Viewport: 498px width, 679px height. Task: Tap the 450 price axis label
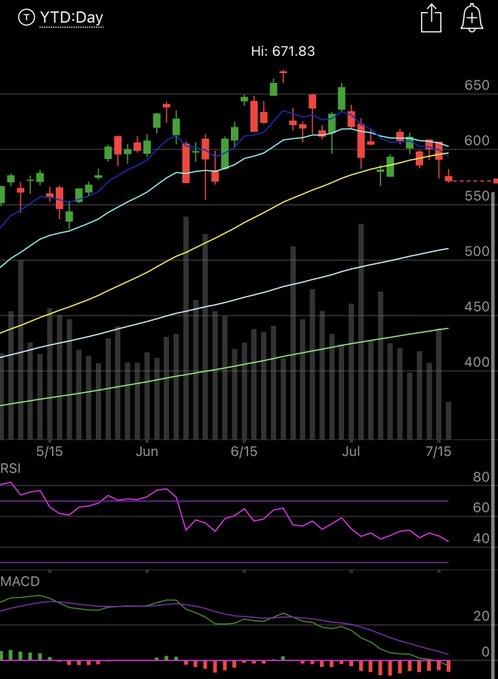pyautogui.click(x=477, y=307)
